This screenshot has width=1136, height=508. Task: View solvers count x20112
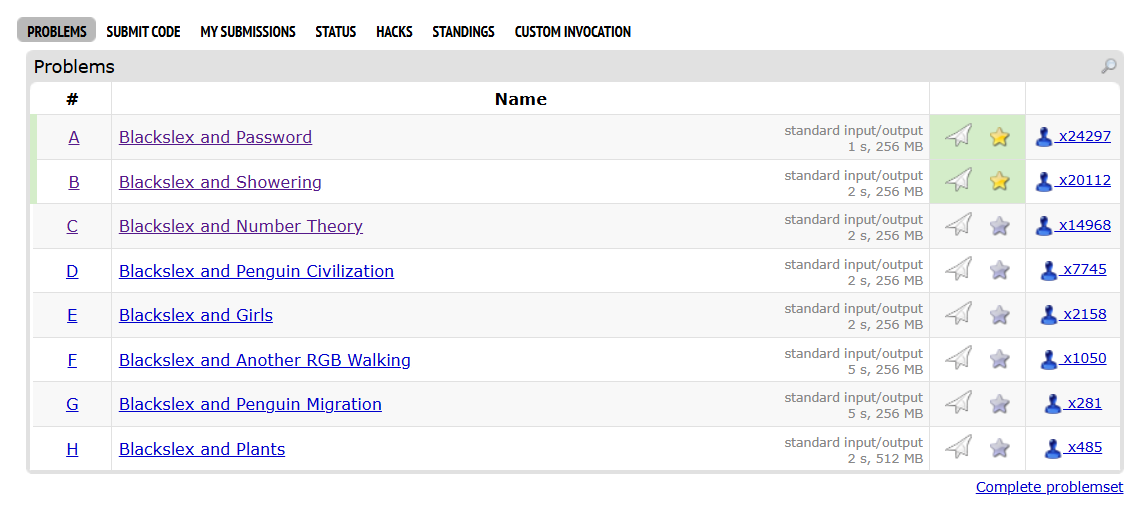(1083, 180)
